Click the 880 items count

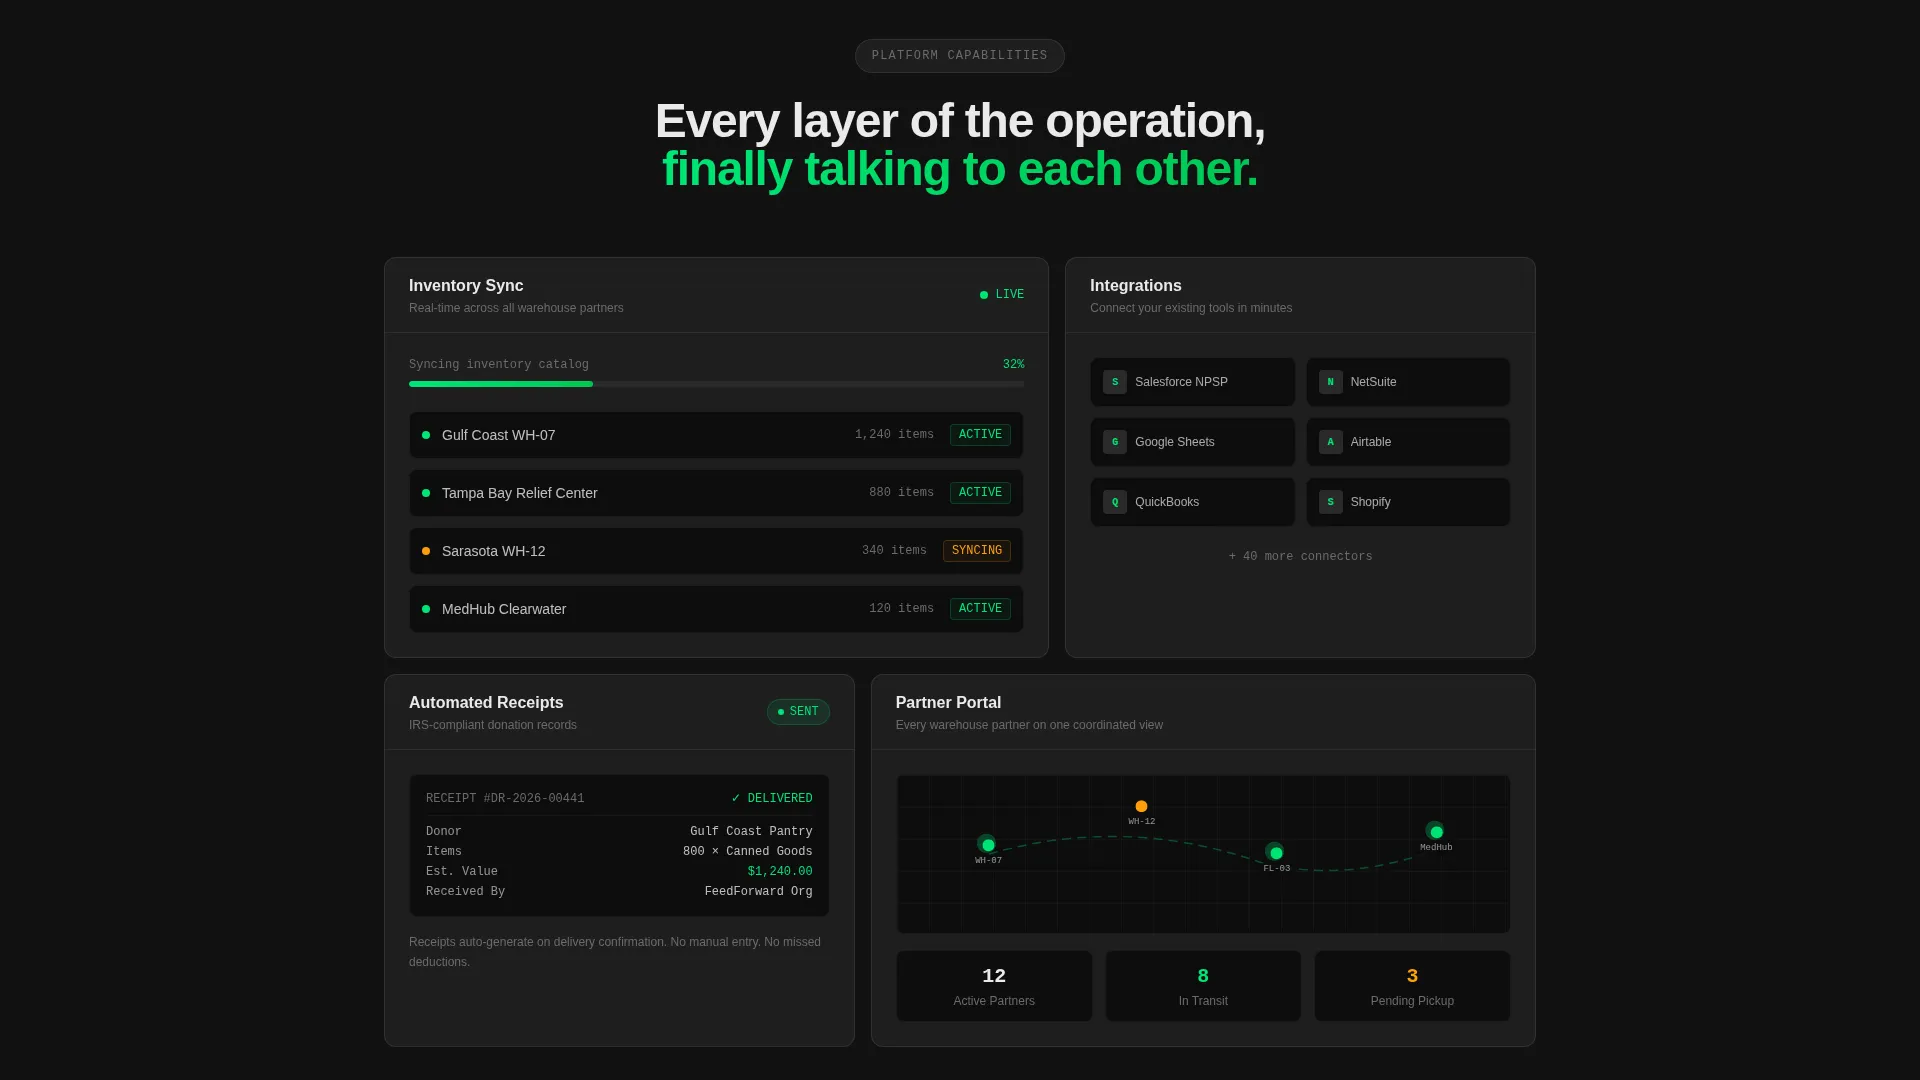[x=901, y=493]
